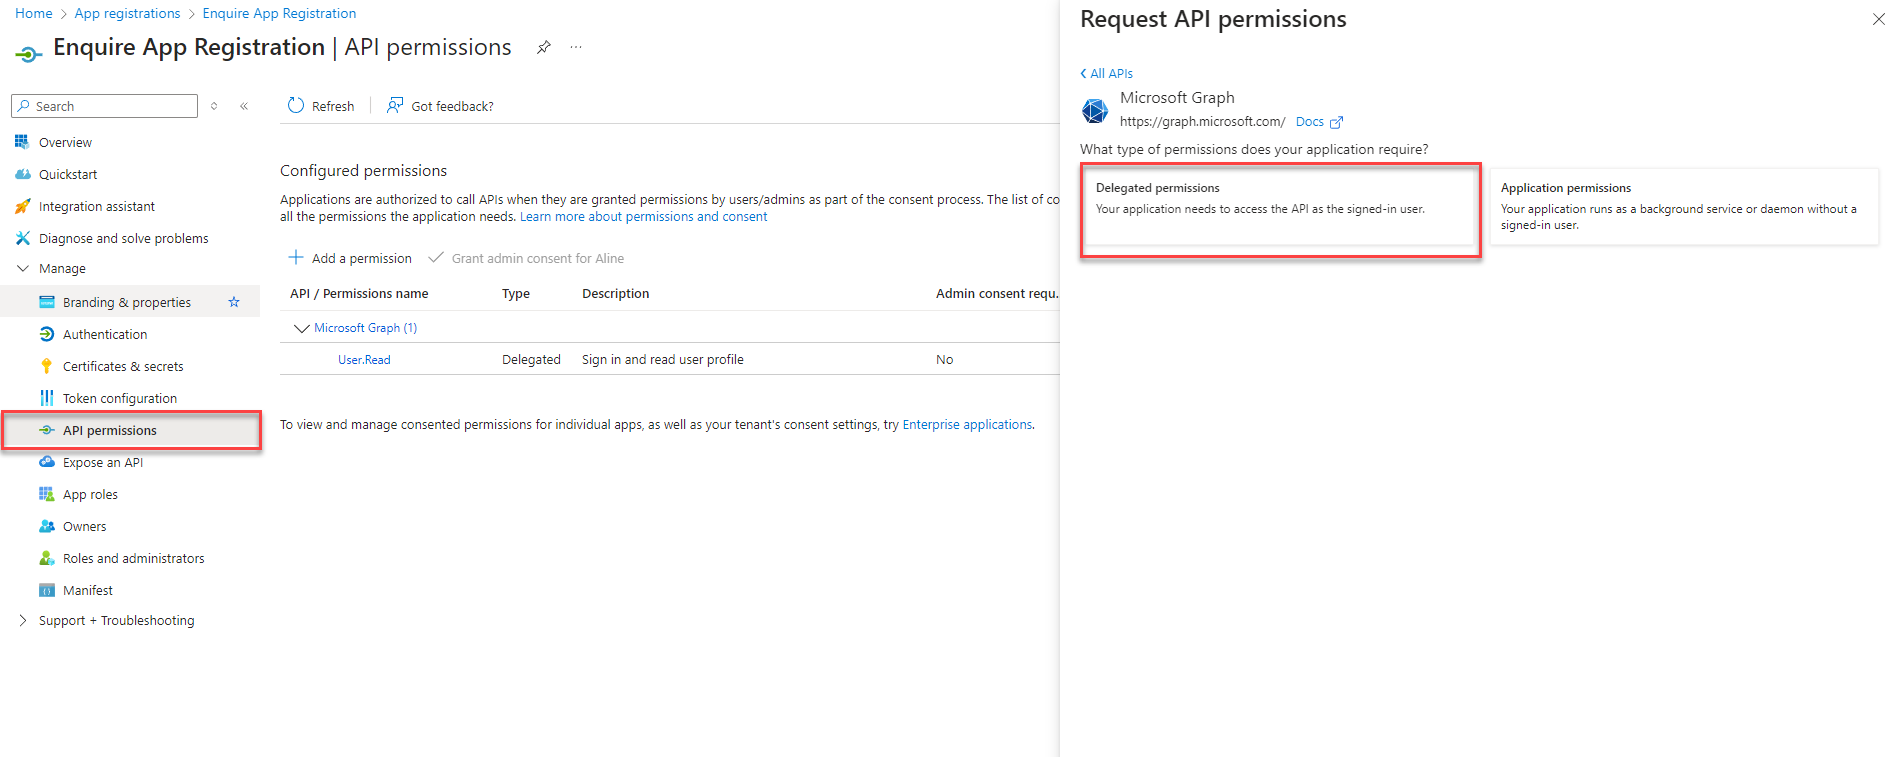
Task: Click the Manifest icon
Action: point(46,590)
